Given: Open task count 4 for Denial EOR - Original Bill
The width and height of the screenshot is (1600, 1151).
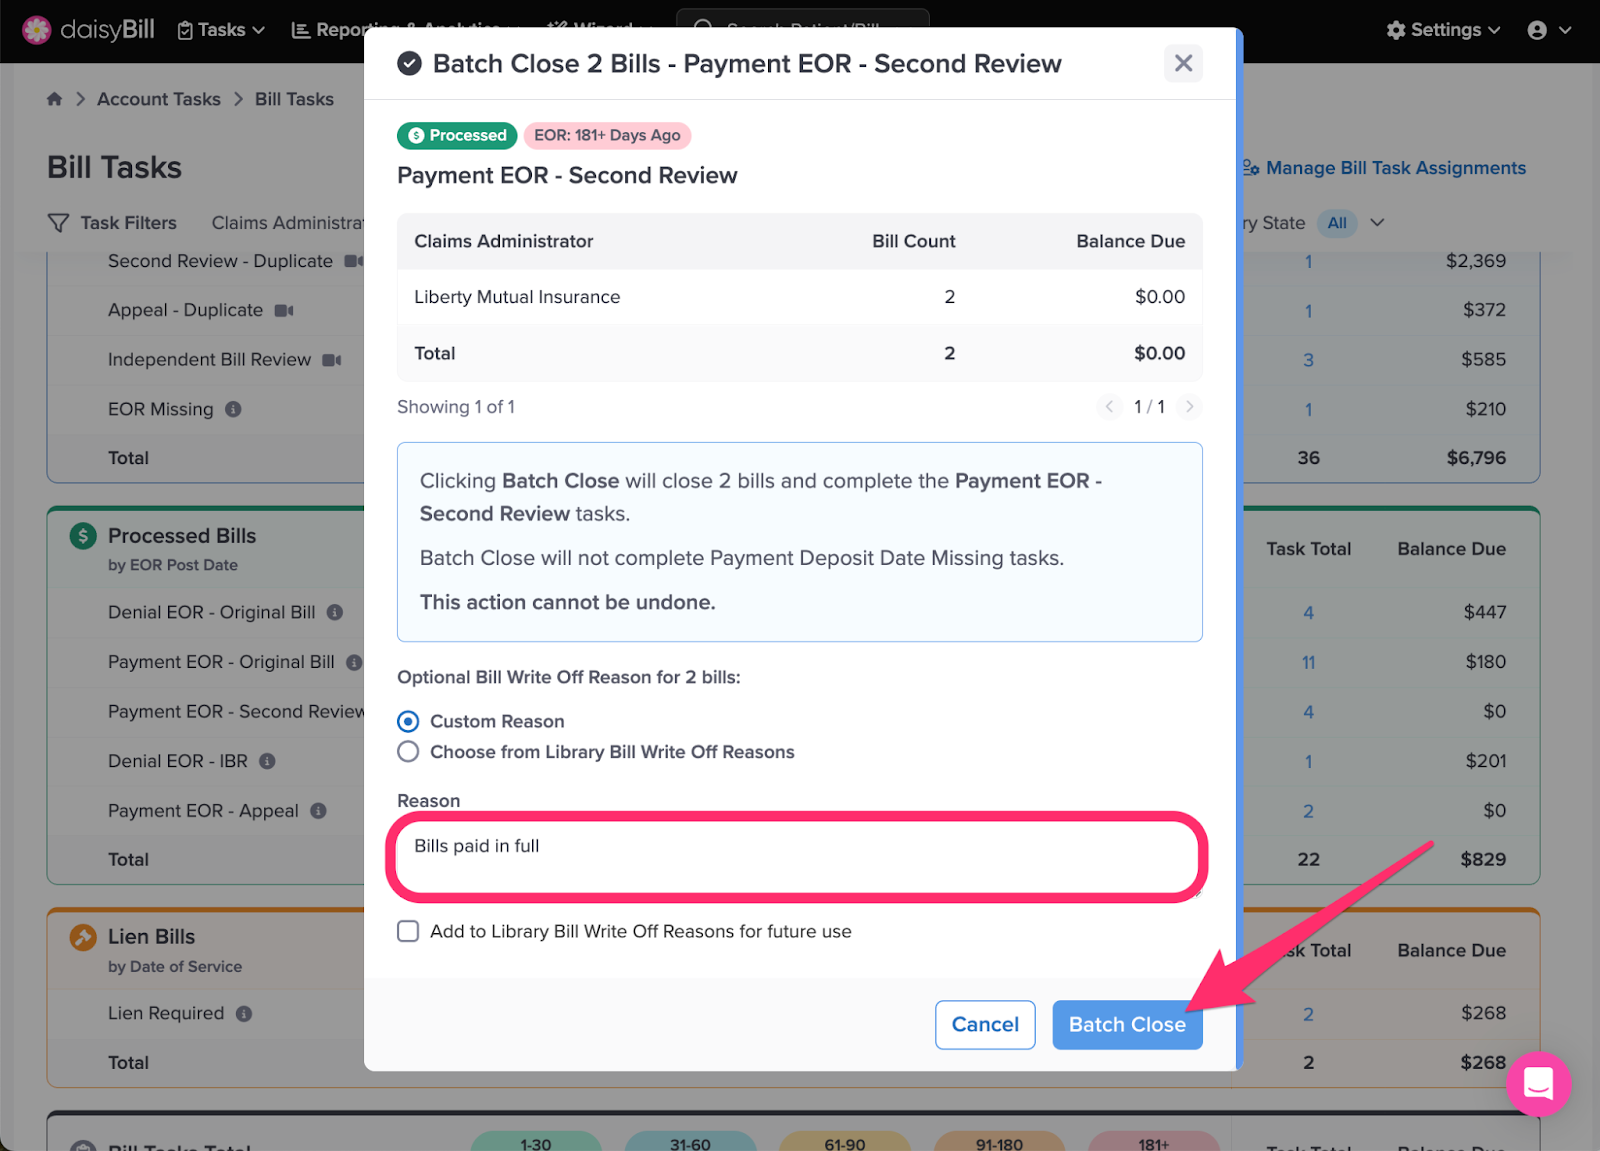Looking at the screenshot, I should pyautogui.click(x=1308, y=612).
